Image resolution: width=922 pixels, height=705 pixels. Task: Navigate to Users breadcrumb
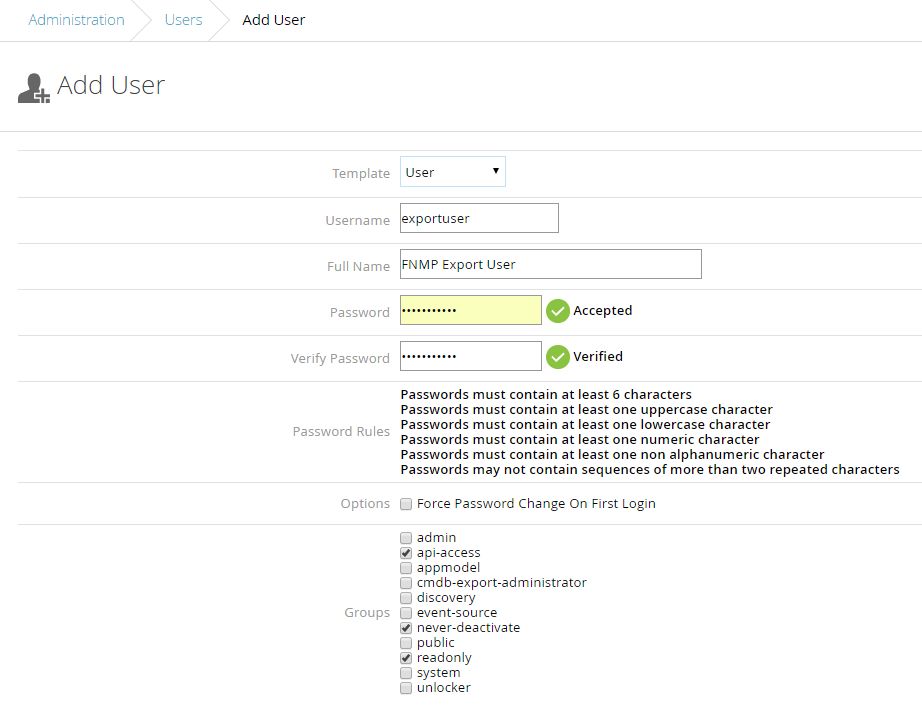[183, 20]
